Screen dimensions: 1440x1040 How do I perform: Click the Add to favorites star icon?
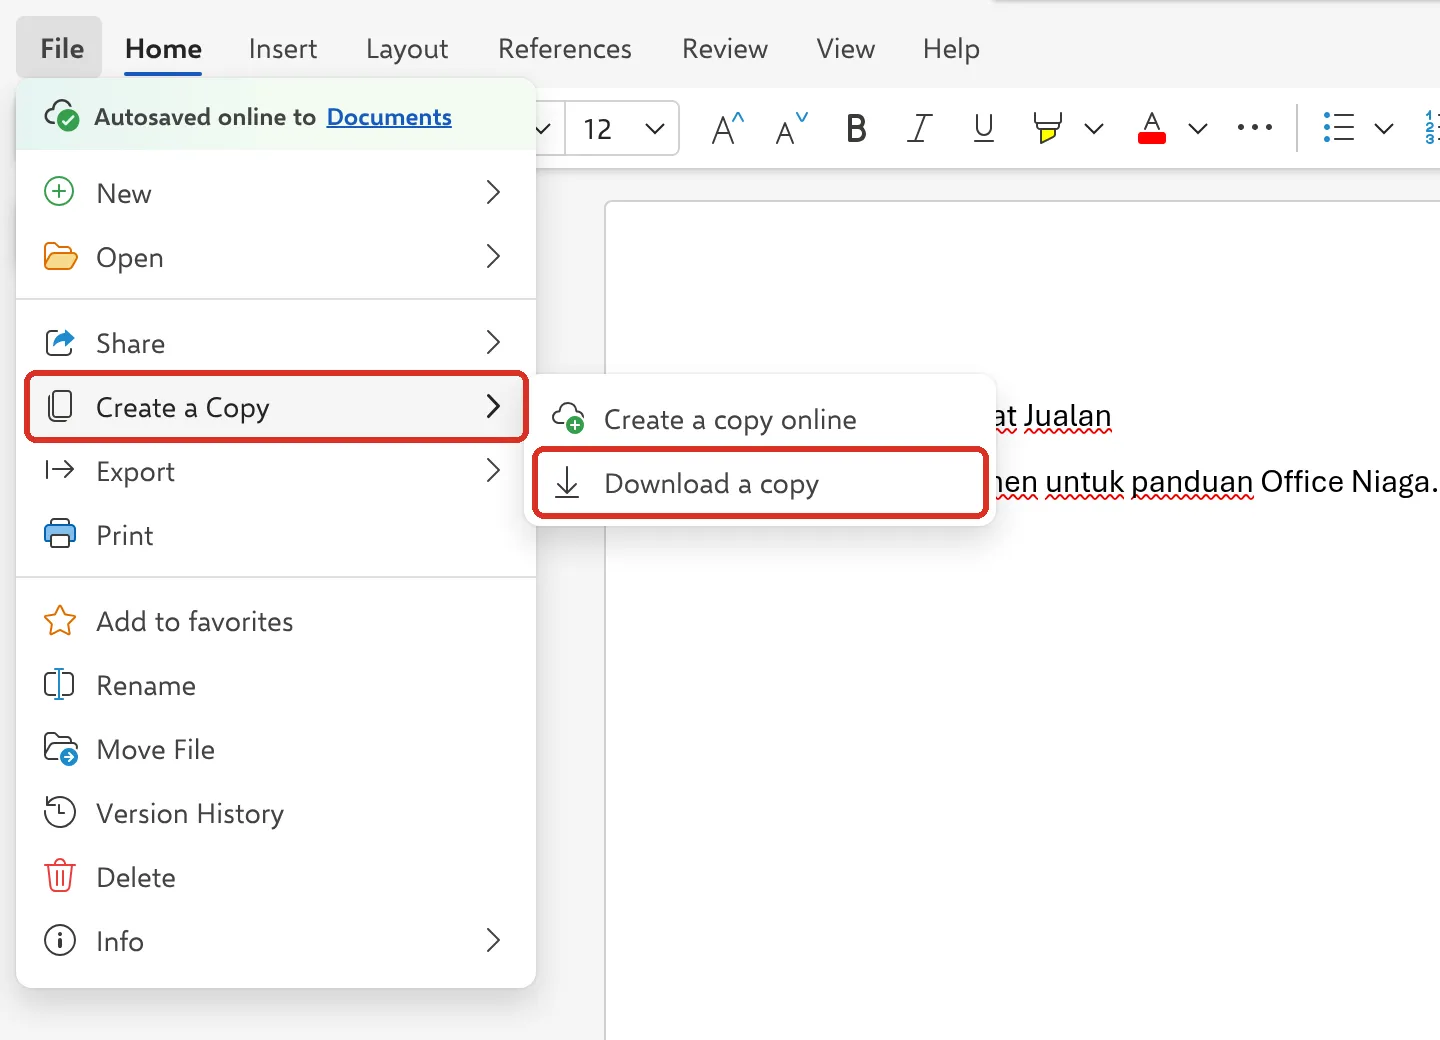tap(60, 621)
